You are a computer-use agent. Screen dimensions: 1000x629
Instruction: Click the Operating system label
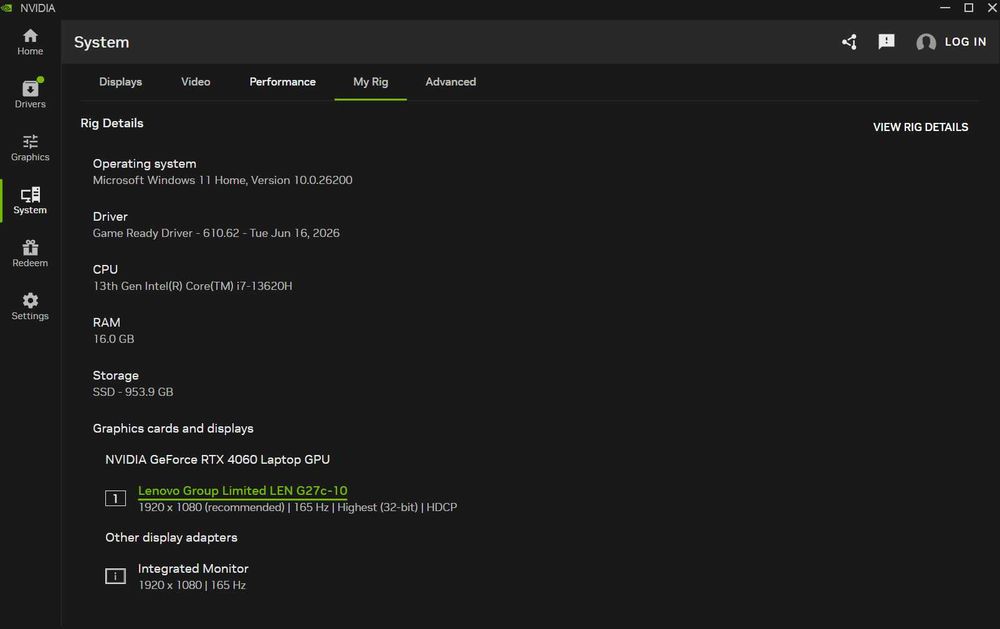145,164
